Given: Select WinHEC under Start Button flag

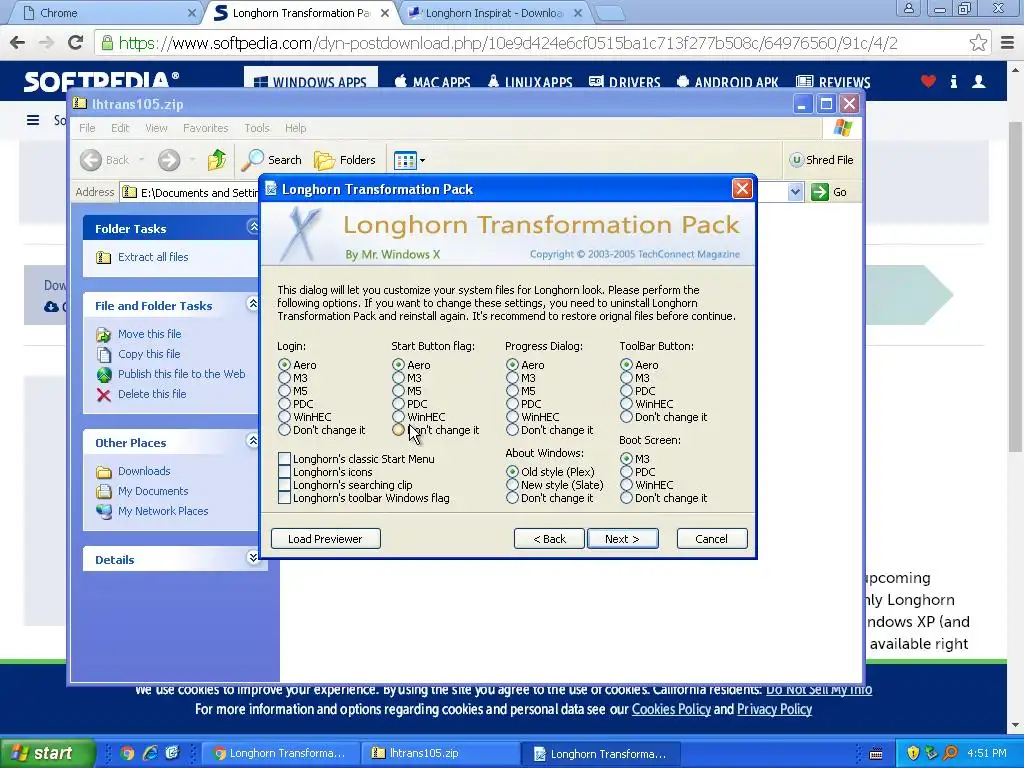Looking at the screenshot, I should tap(398, 417).
